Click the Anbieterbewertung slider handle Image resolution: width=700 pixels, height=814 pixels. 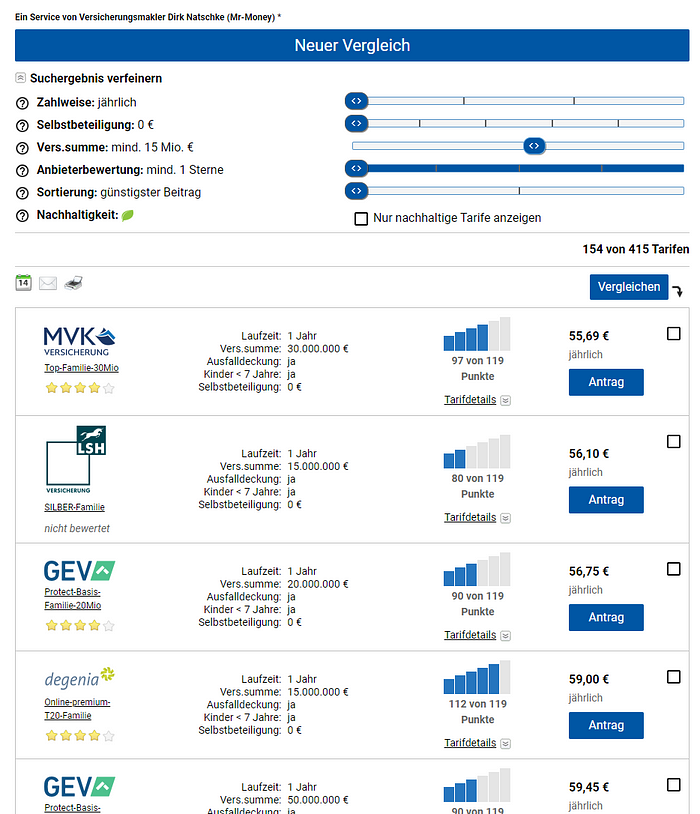pyautogui.click(x=356, y=168)
